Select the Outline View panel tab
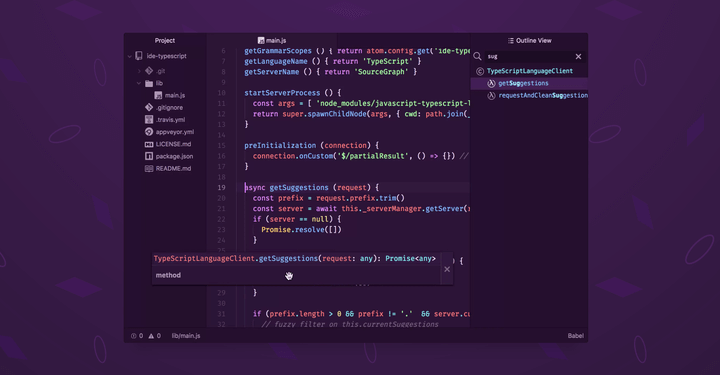 529,40
